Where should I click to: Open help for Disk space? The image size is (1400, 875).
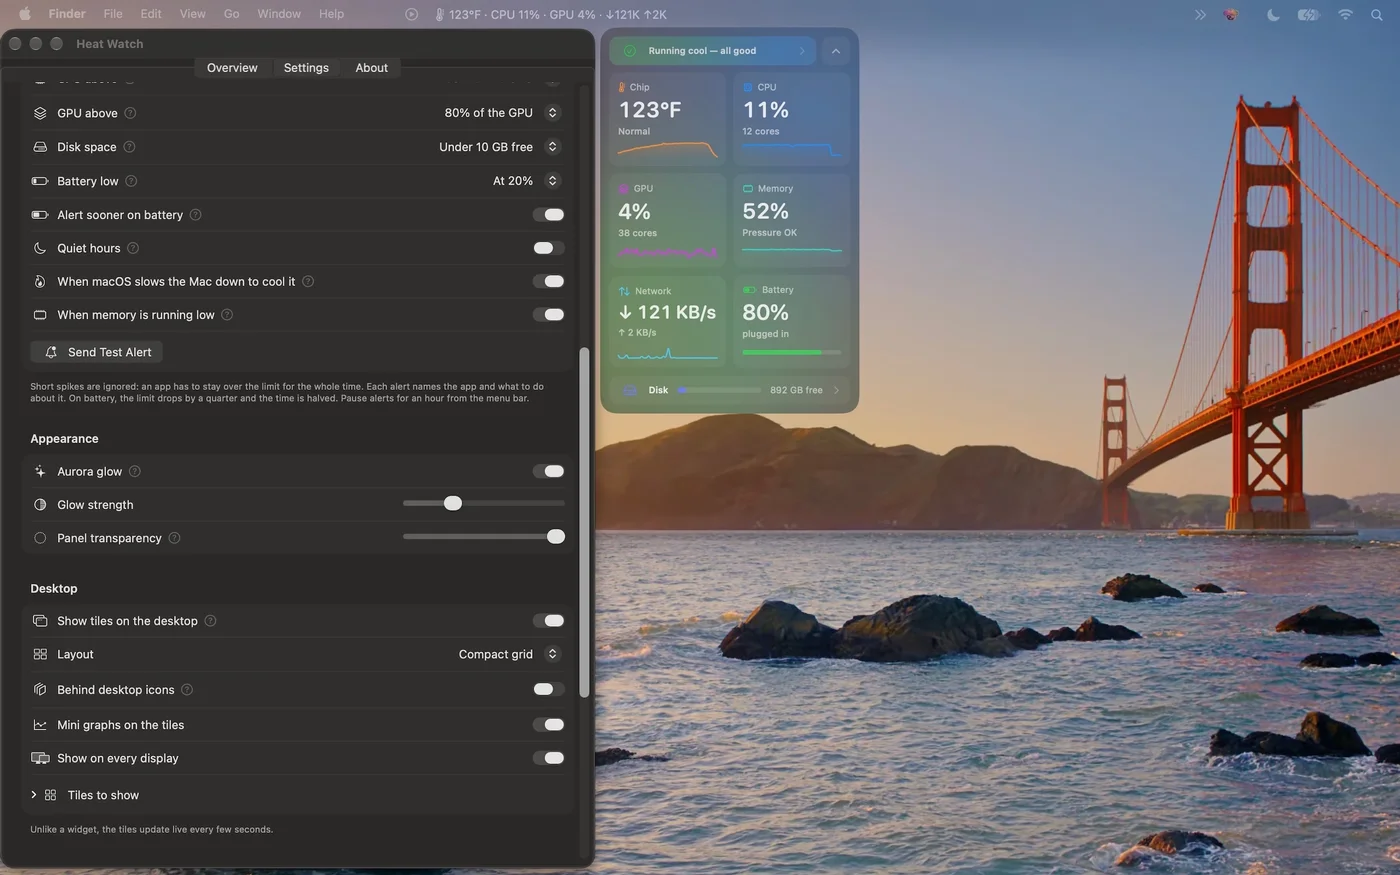pyautogui.click(x=129, y=147)
